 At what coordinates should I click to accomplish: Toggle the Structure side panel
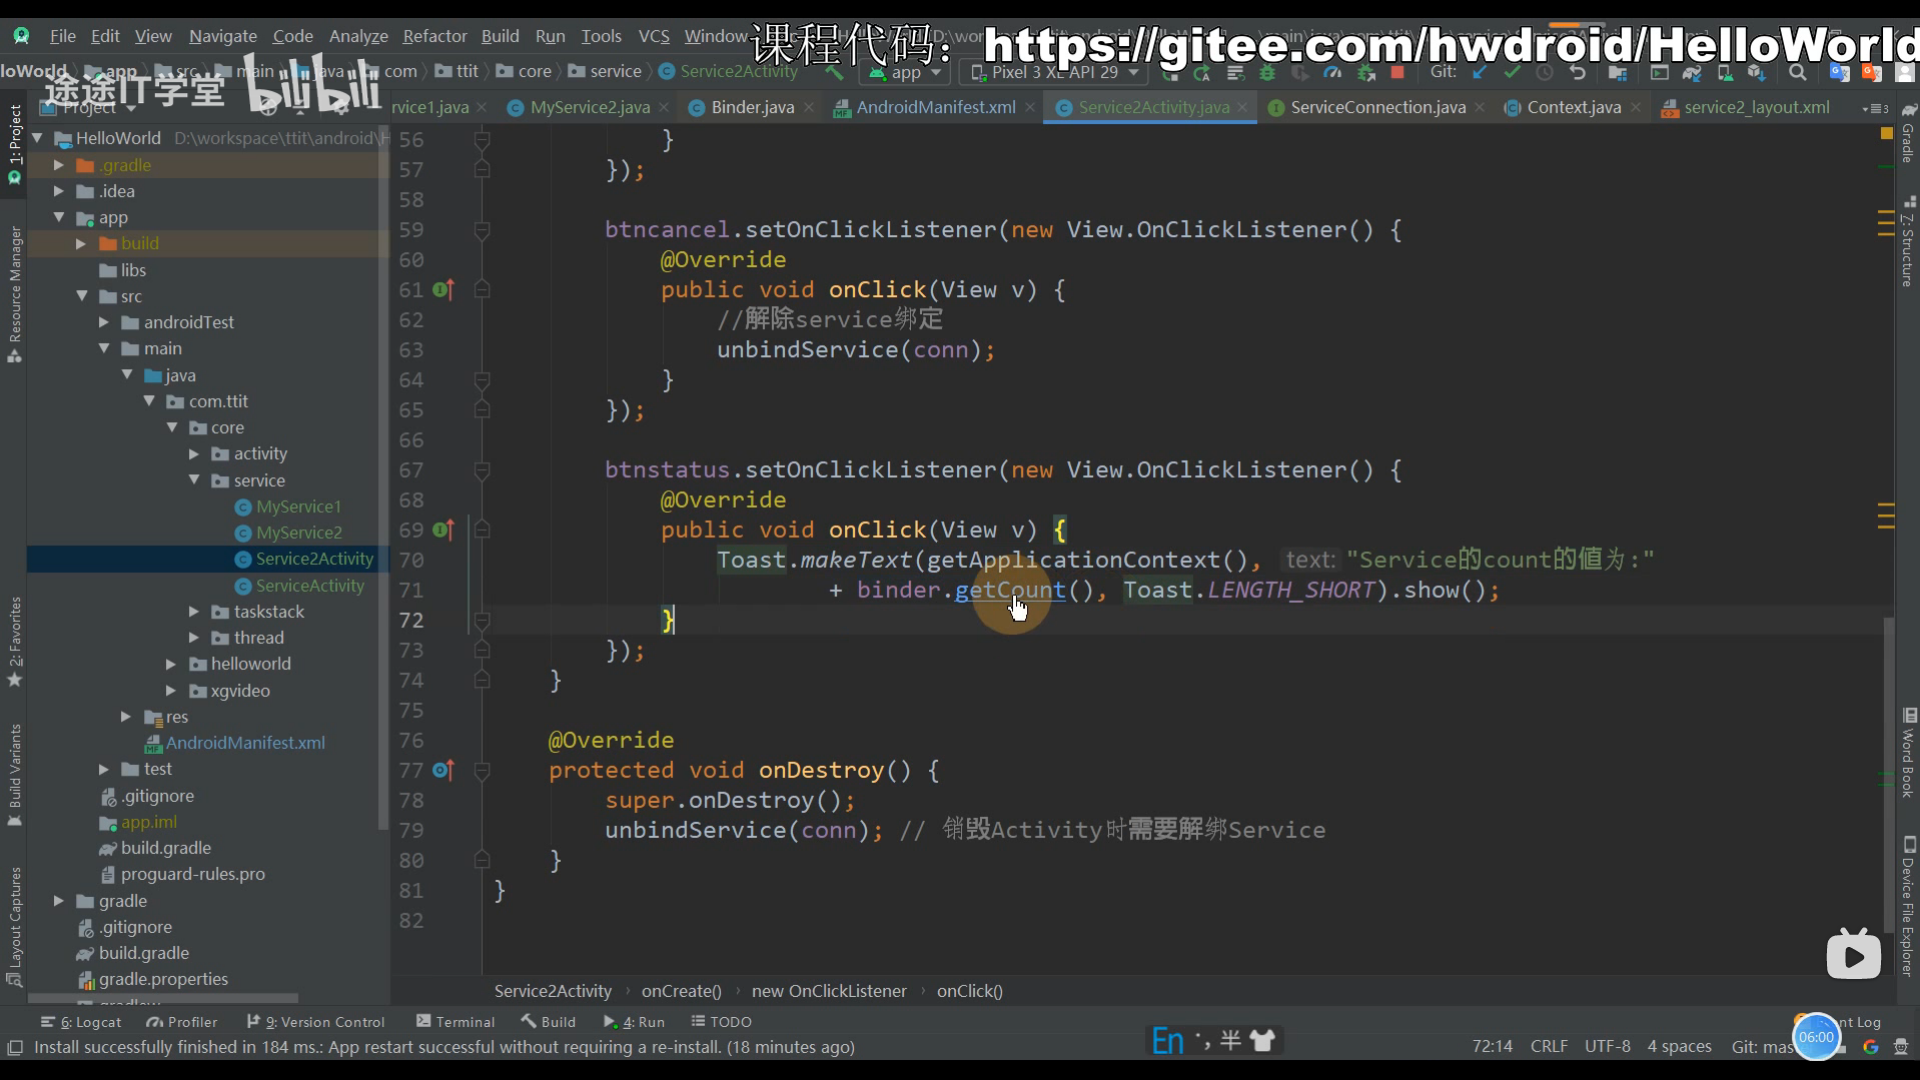coord(1908,243)
